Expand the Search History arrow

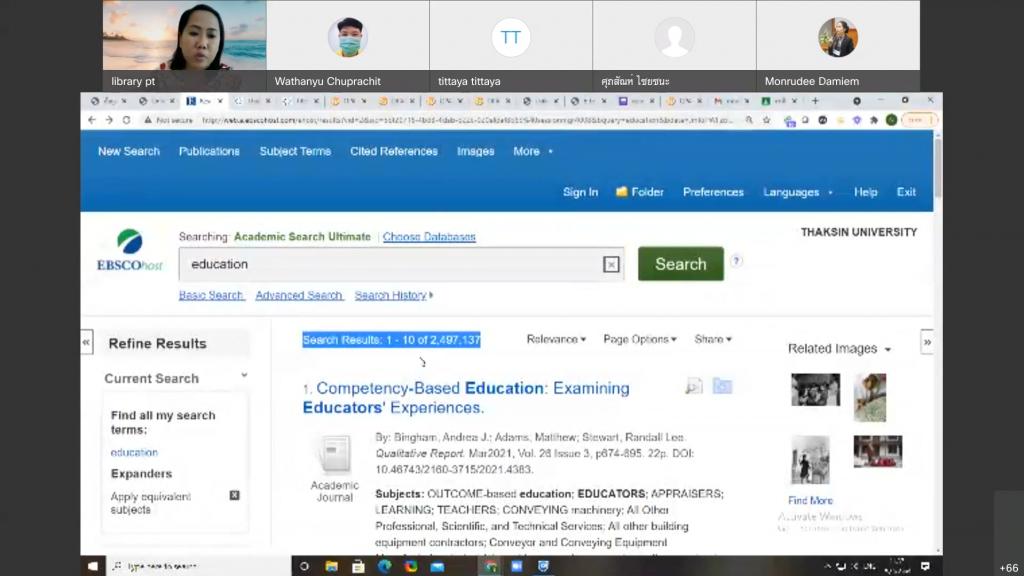[431, 295]
